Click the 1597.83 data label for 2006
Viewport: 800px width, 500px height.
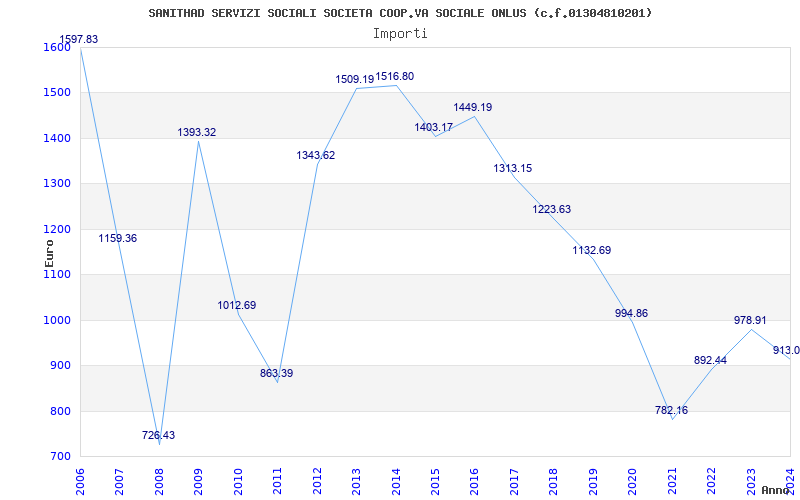pos(79,39)
